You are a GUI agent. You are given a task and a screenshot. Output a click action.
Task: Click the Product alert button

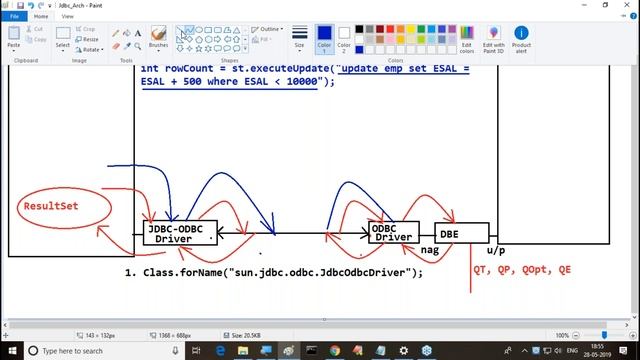pos(521,39)
